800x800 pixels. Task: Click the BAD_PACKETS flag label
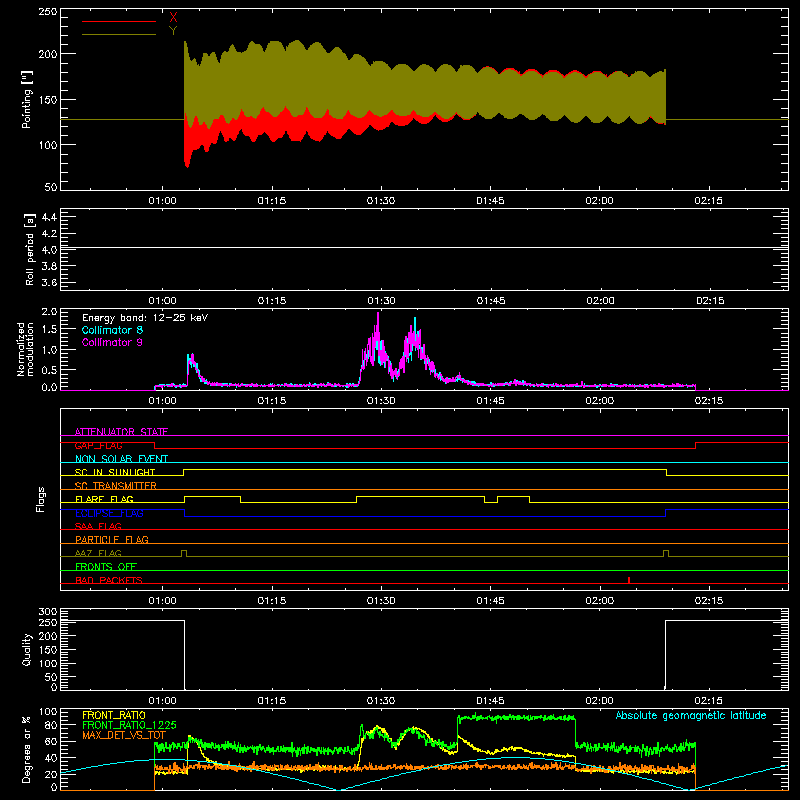[109, 580]
